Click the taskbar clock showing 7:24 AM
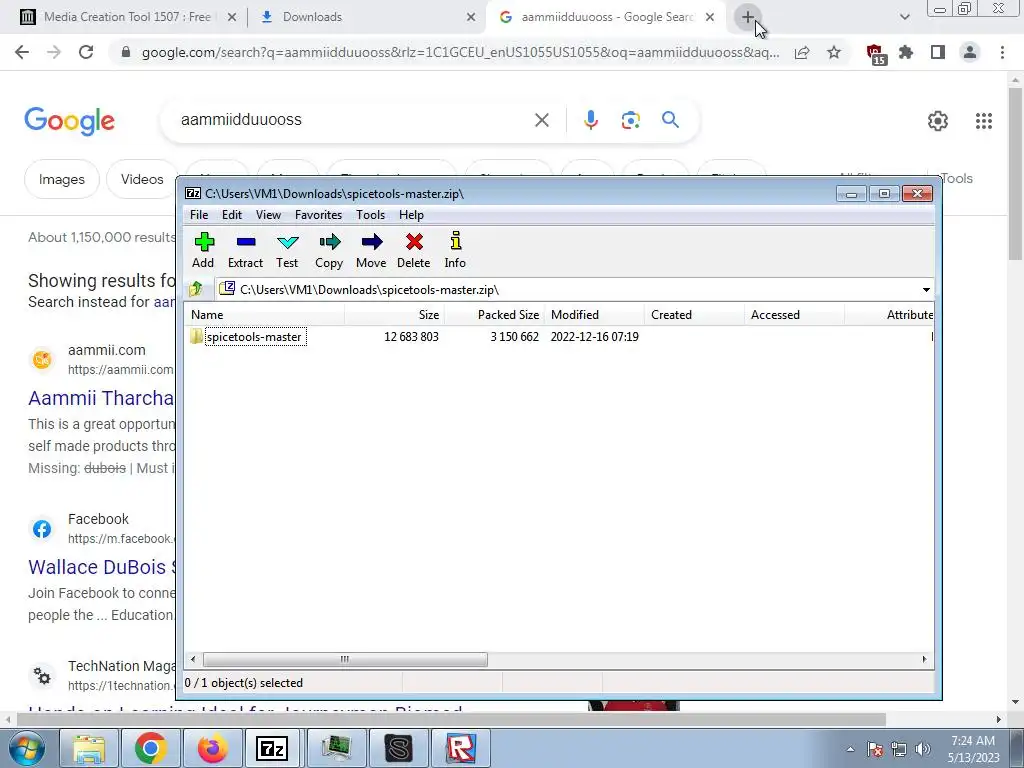This screenshot has width=1024, height=768. pyautogui.click(x=973, y=749)
